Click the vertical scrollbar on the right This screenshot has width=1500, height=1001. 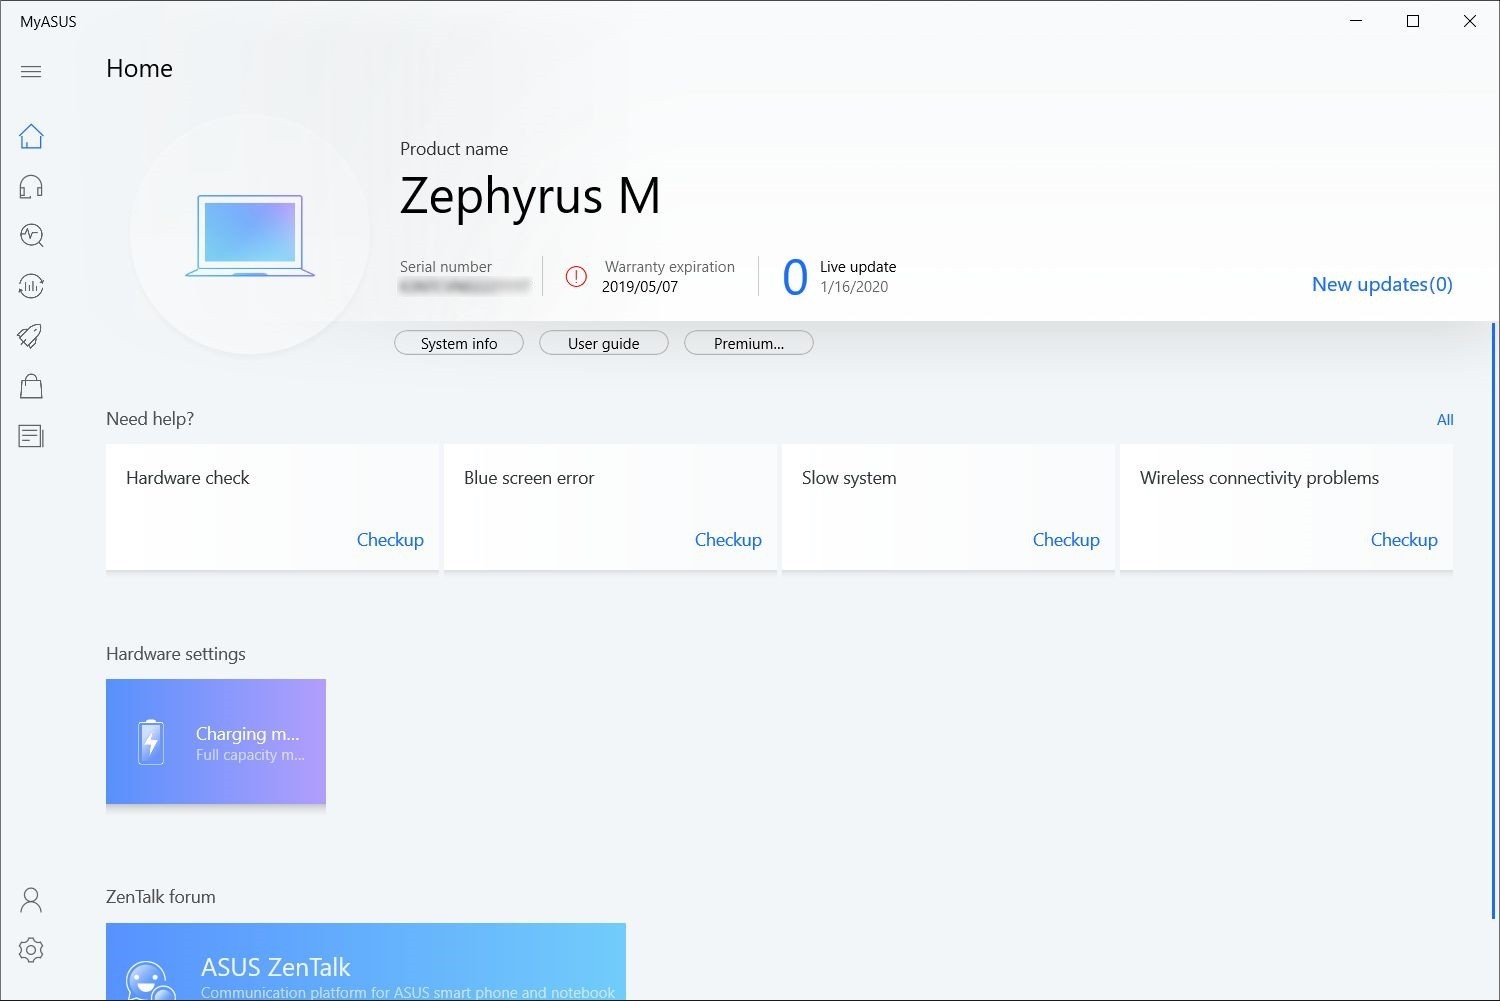click(1494, 620)
